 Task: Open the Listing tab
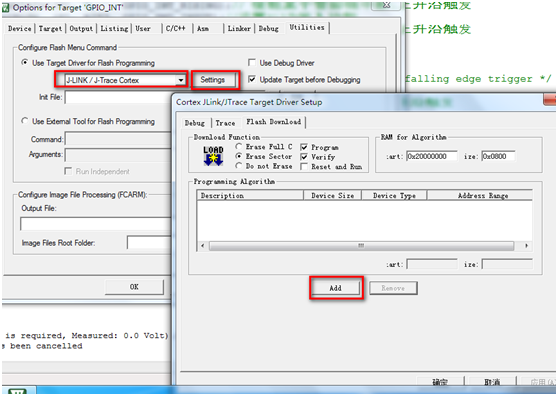(x=114, y=28)
